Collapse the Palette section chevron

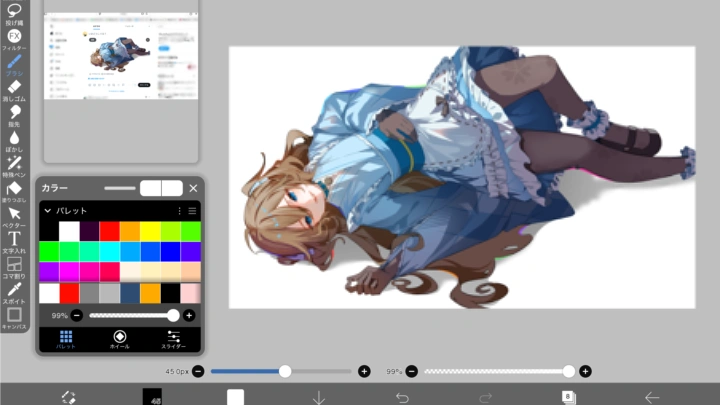pyautogui.click(x=47, y=211)
